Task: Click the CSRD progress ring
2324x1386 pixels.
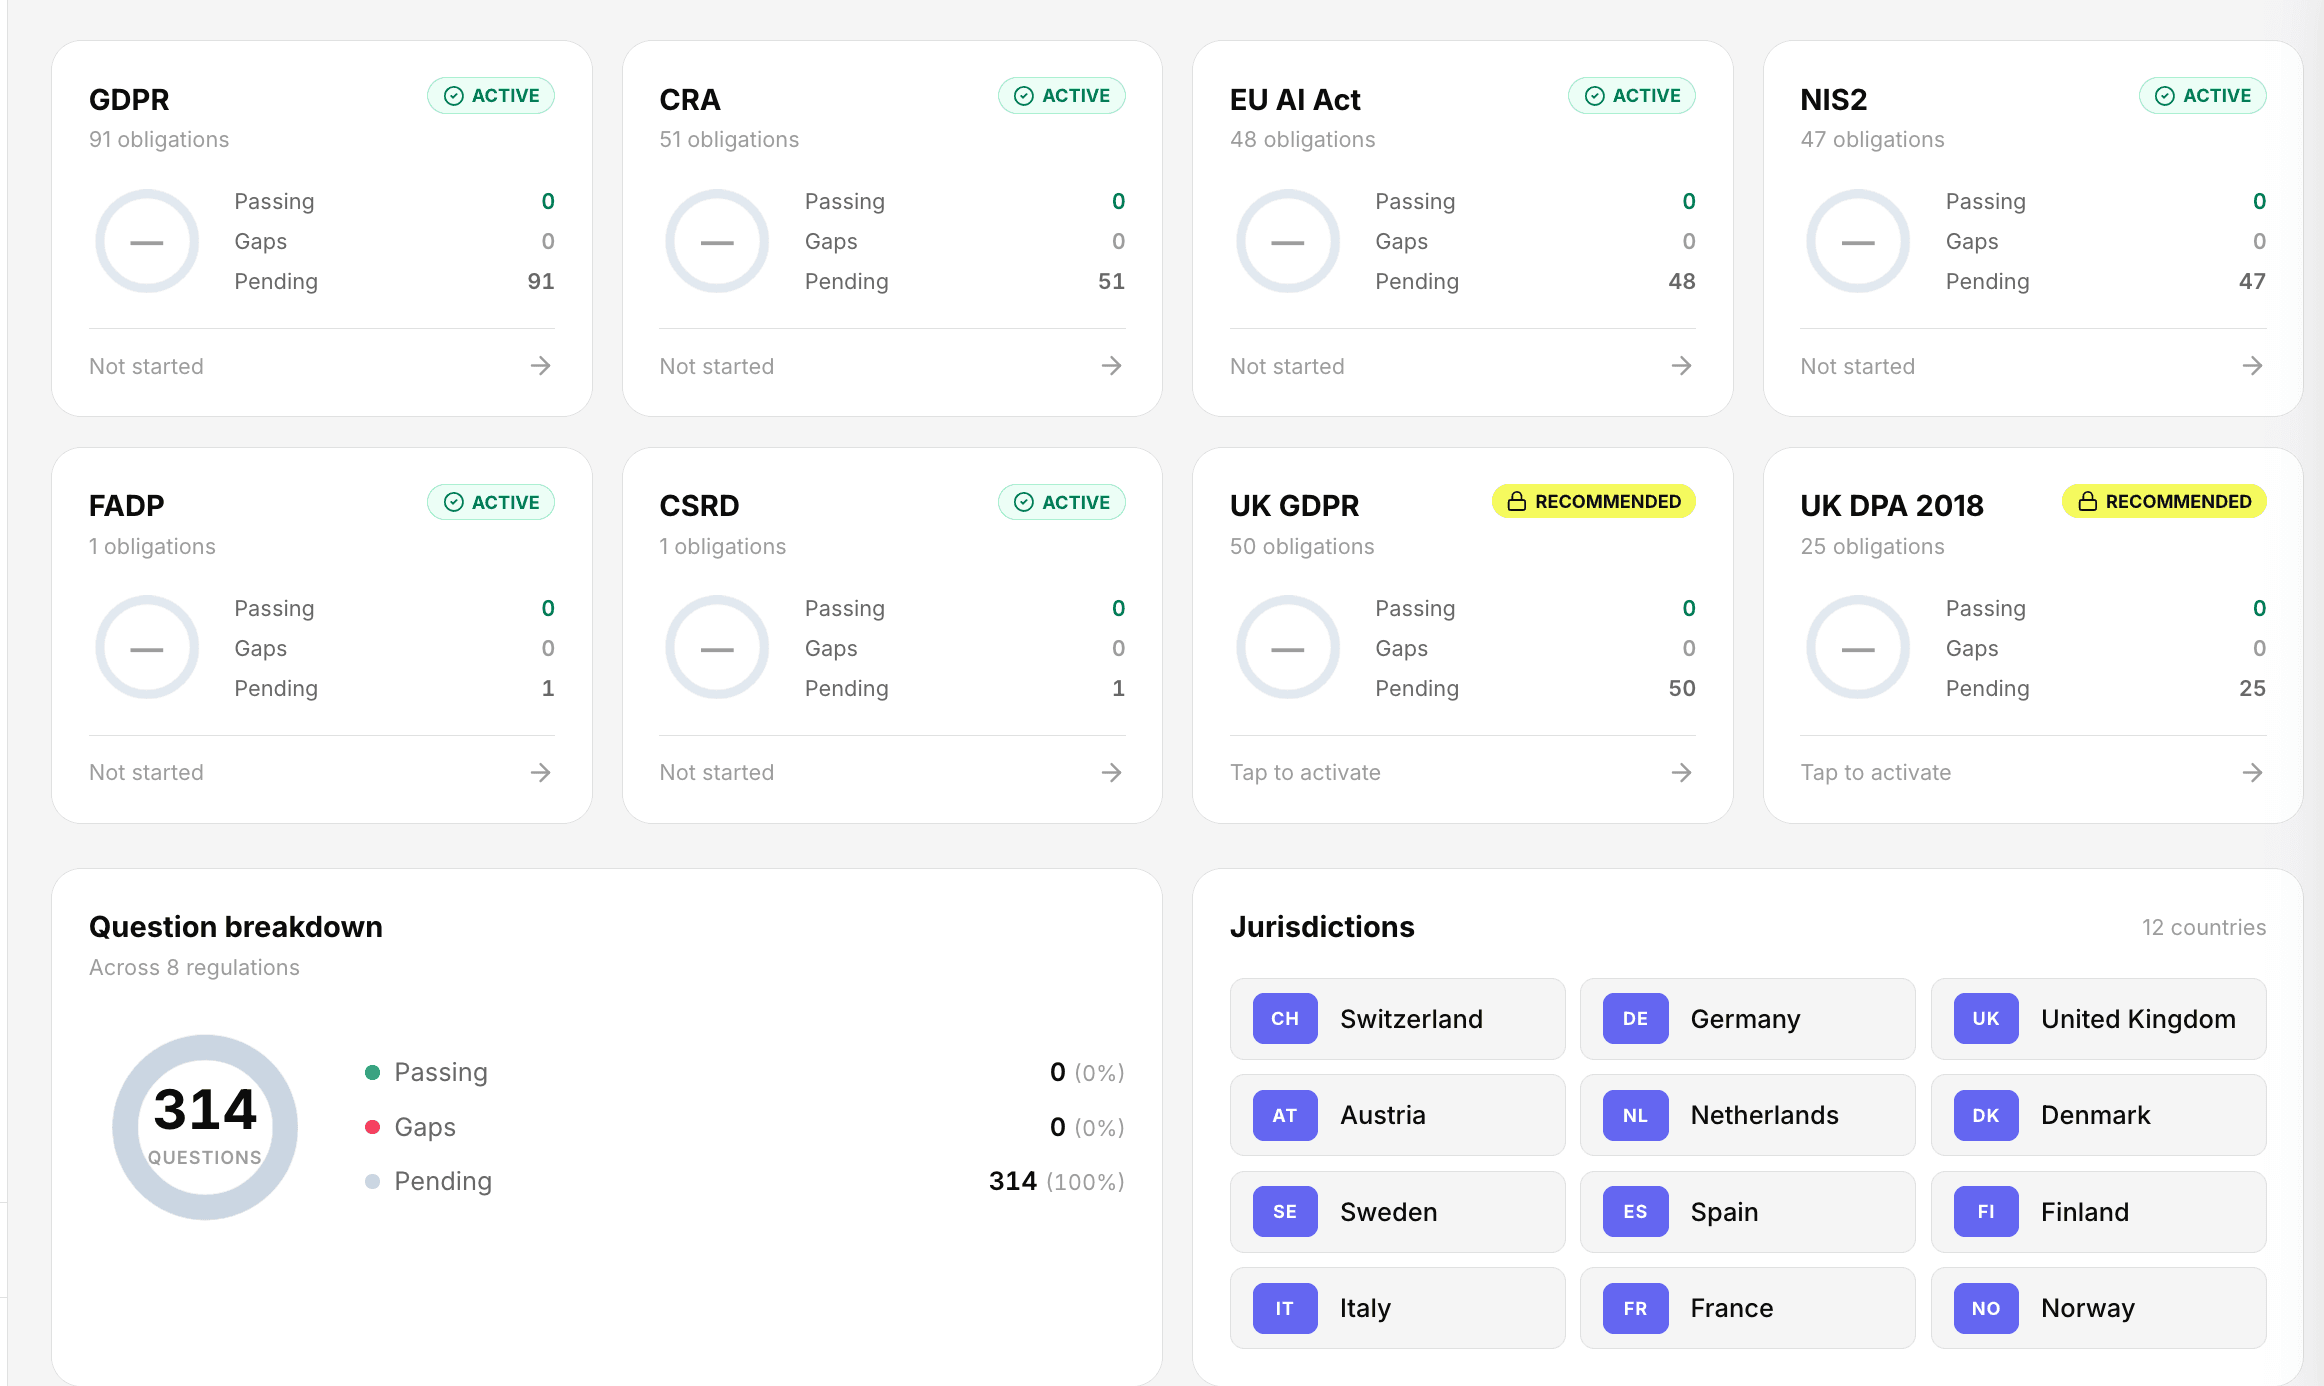Action: click(x=717, y=648)
